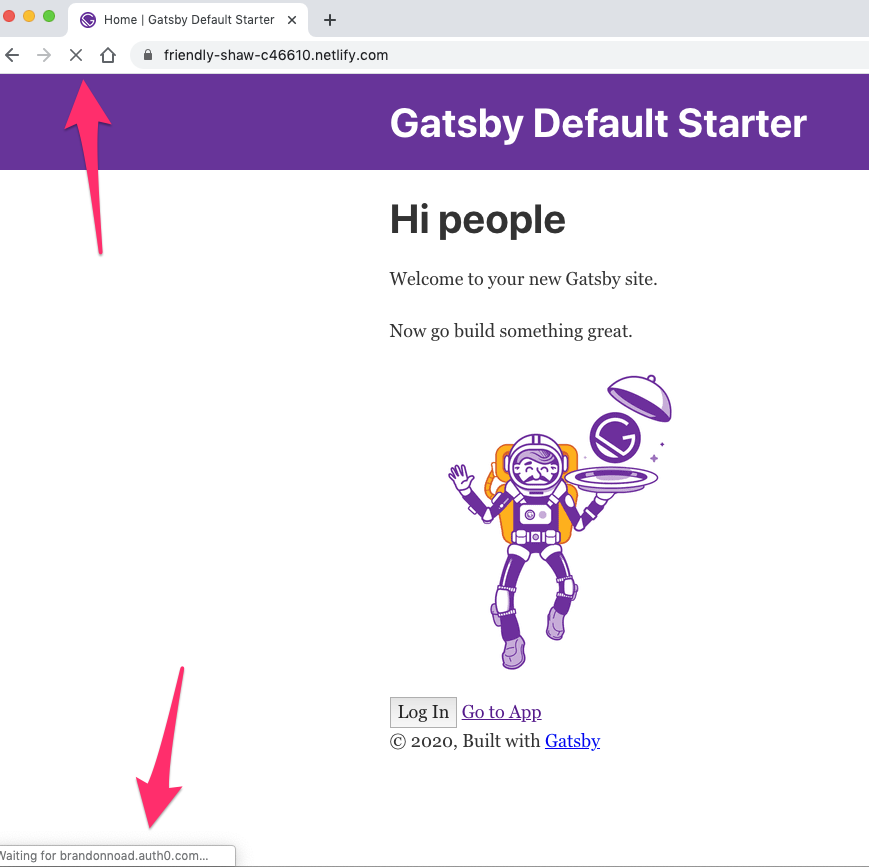
Task: Click the Log In button
Action: click(423, 712)
